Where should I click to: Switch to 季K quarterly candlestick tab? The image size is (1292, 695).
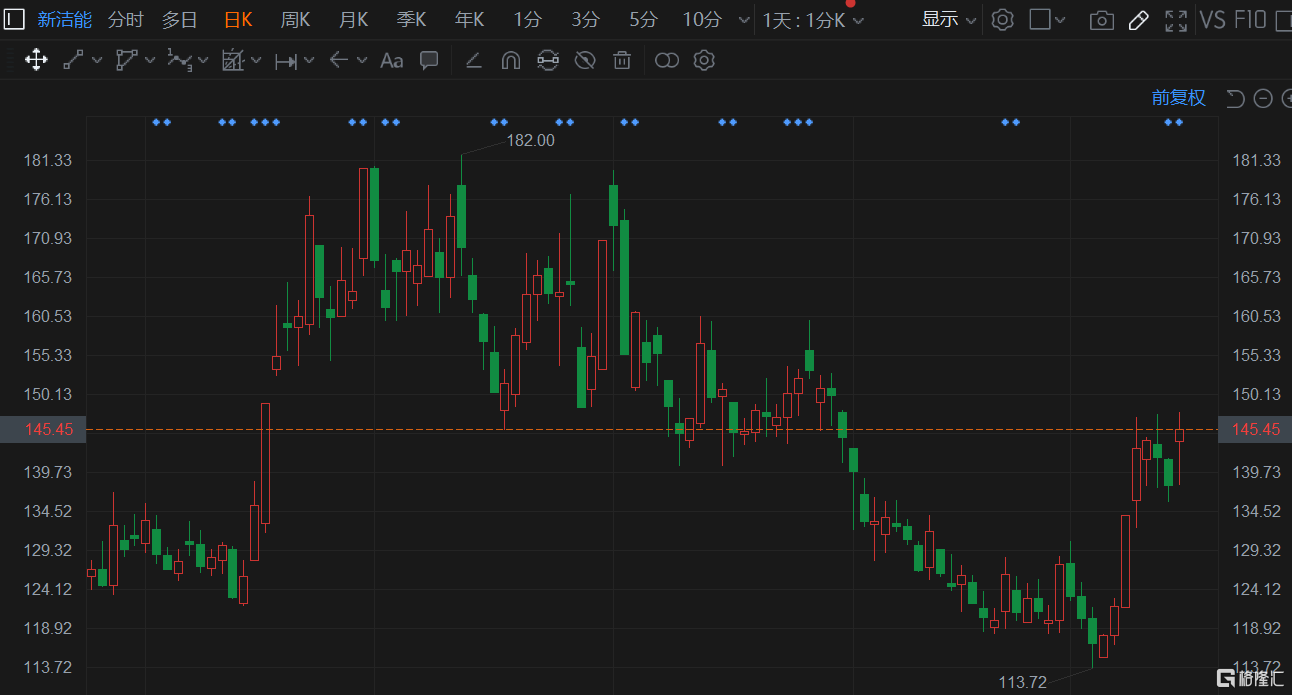[x=412, y=19]
